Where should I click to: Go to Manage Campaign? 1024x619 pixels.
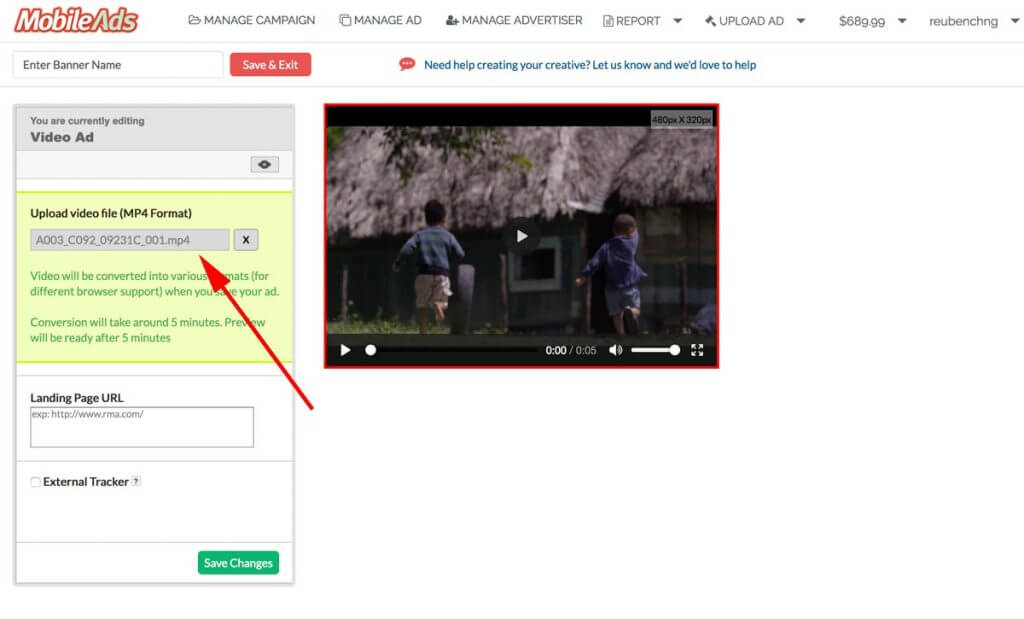click(x=251, y=20)
